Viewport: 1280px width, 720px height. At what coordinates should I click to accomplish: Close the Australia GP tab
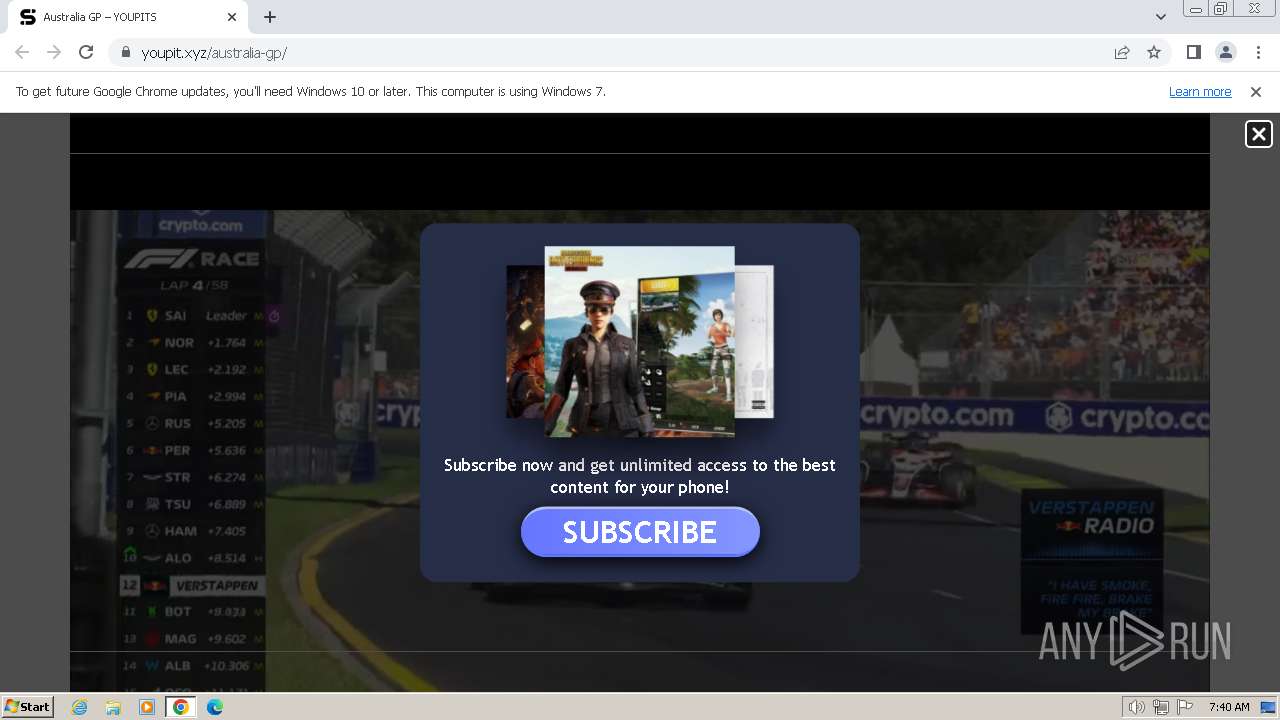[232, 17]
